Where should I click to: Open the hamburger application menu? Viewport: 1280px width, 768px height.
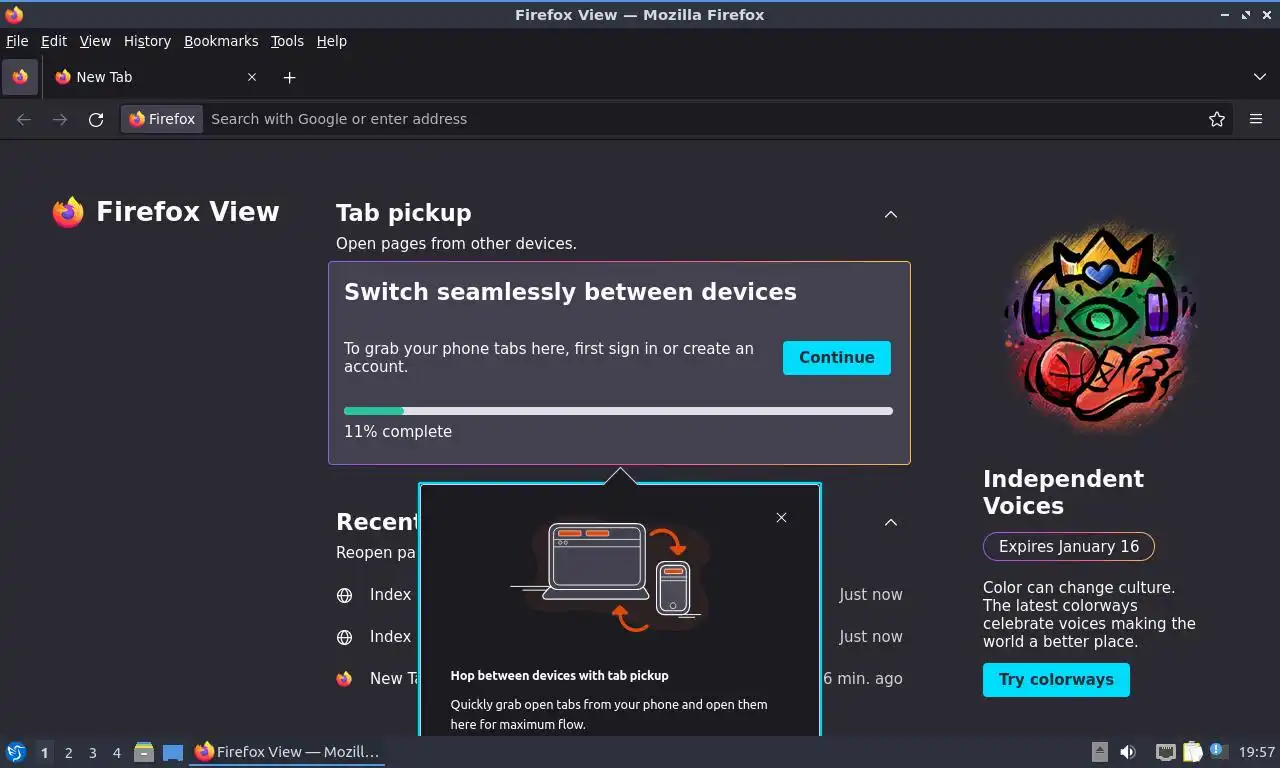(x=1256, y=119)
